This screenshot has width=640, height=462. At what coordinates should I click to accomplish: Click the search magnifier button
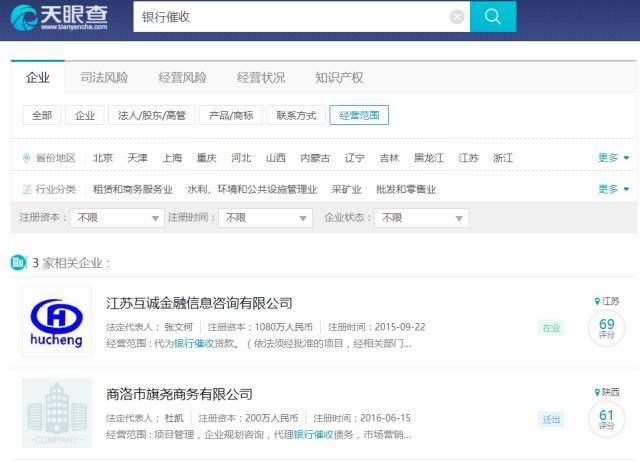point(493,17)
